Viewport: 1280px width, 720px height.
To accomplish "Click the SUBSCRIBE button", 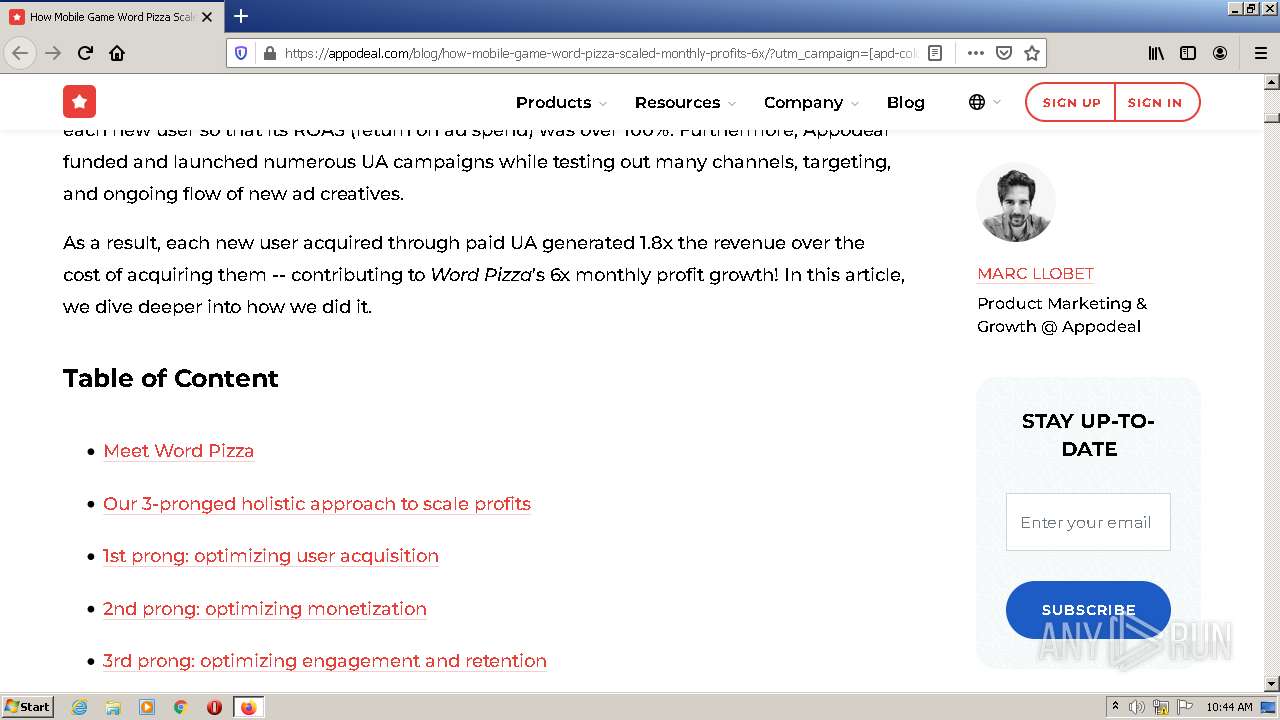I will pos(1088,610).
